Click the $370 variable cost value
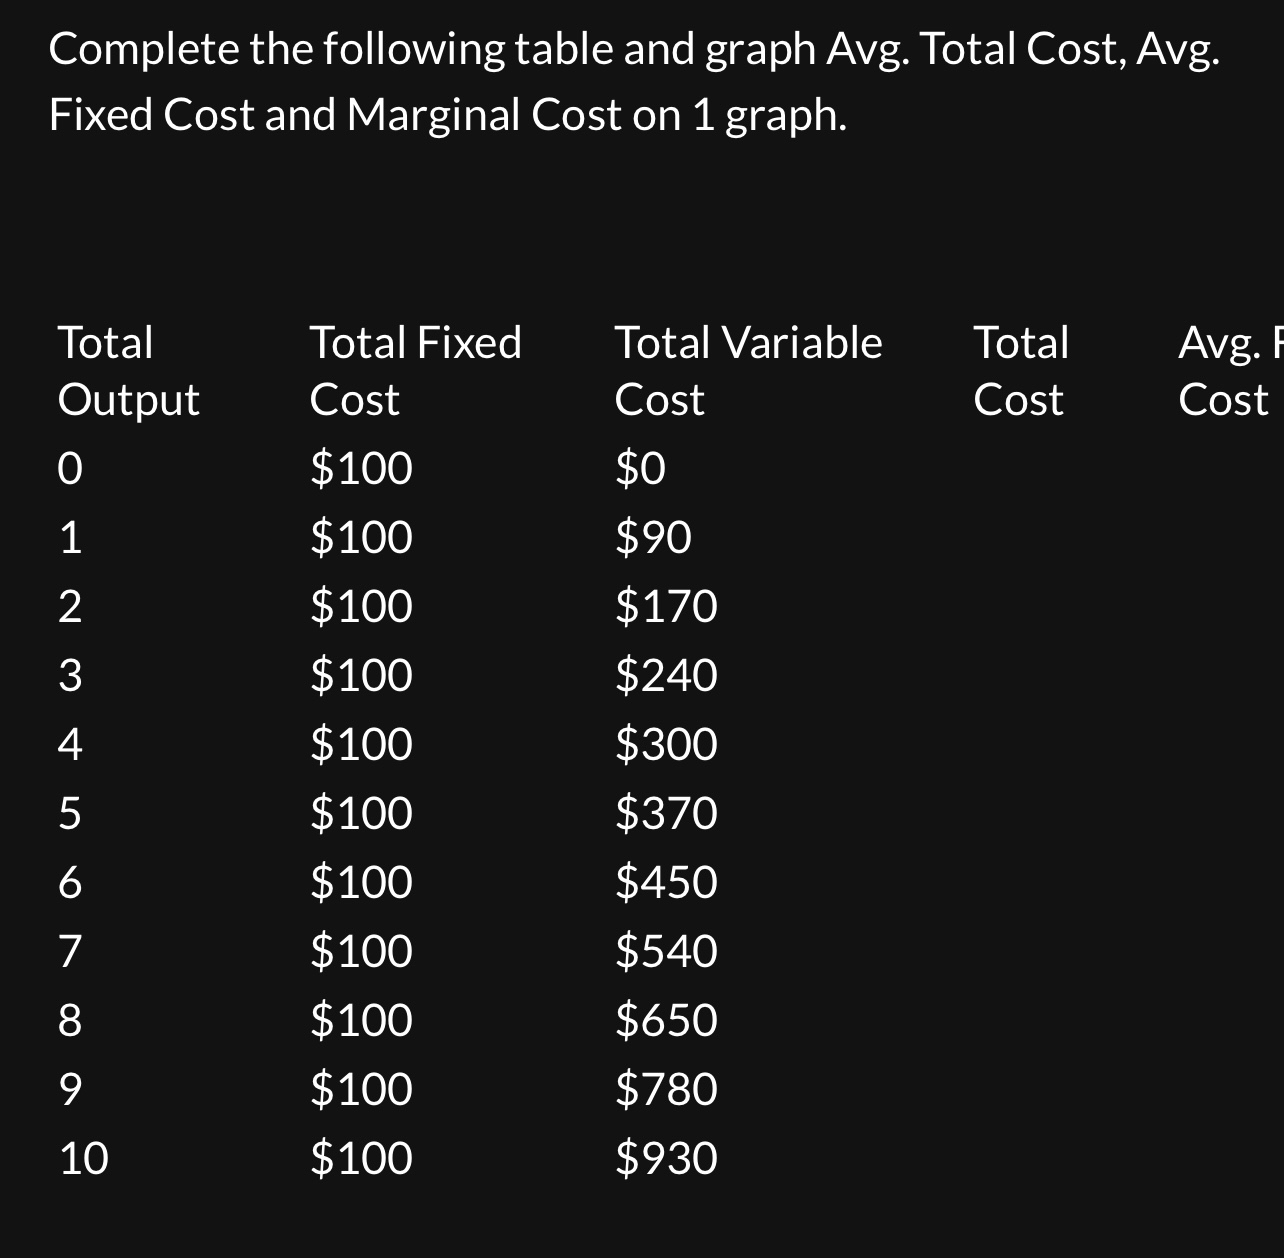This screenshot has width=1284, height=1258. (x=666, y=813)
